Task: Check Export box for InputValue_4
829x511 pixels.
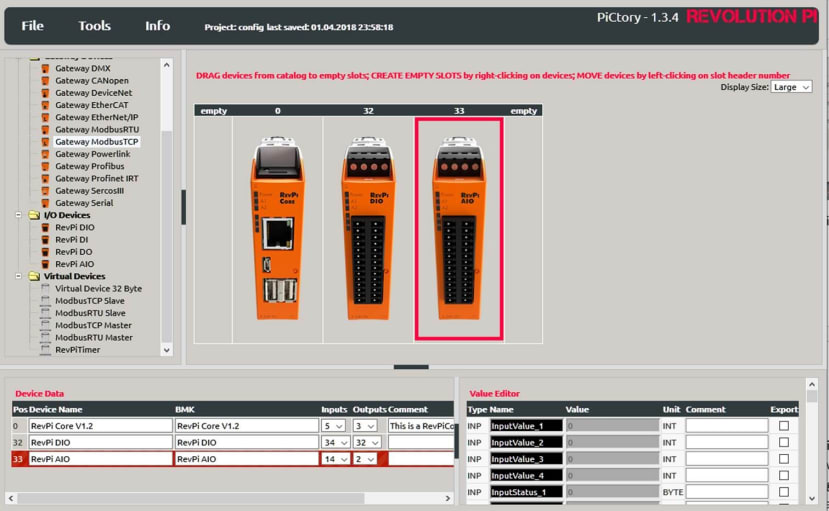Action: click(x=784, y=476)
